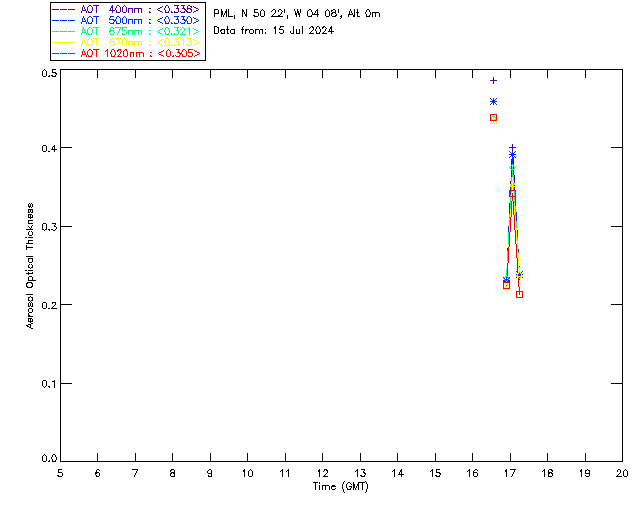Image resolution: width=640 pixels, height=512 pixels.
Task: Click the x-axis value 20
Action: point(622,474)
